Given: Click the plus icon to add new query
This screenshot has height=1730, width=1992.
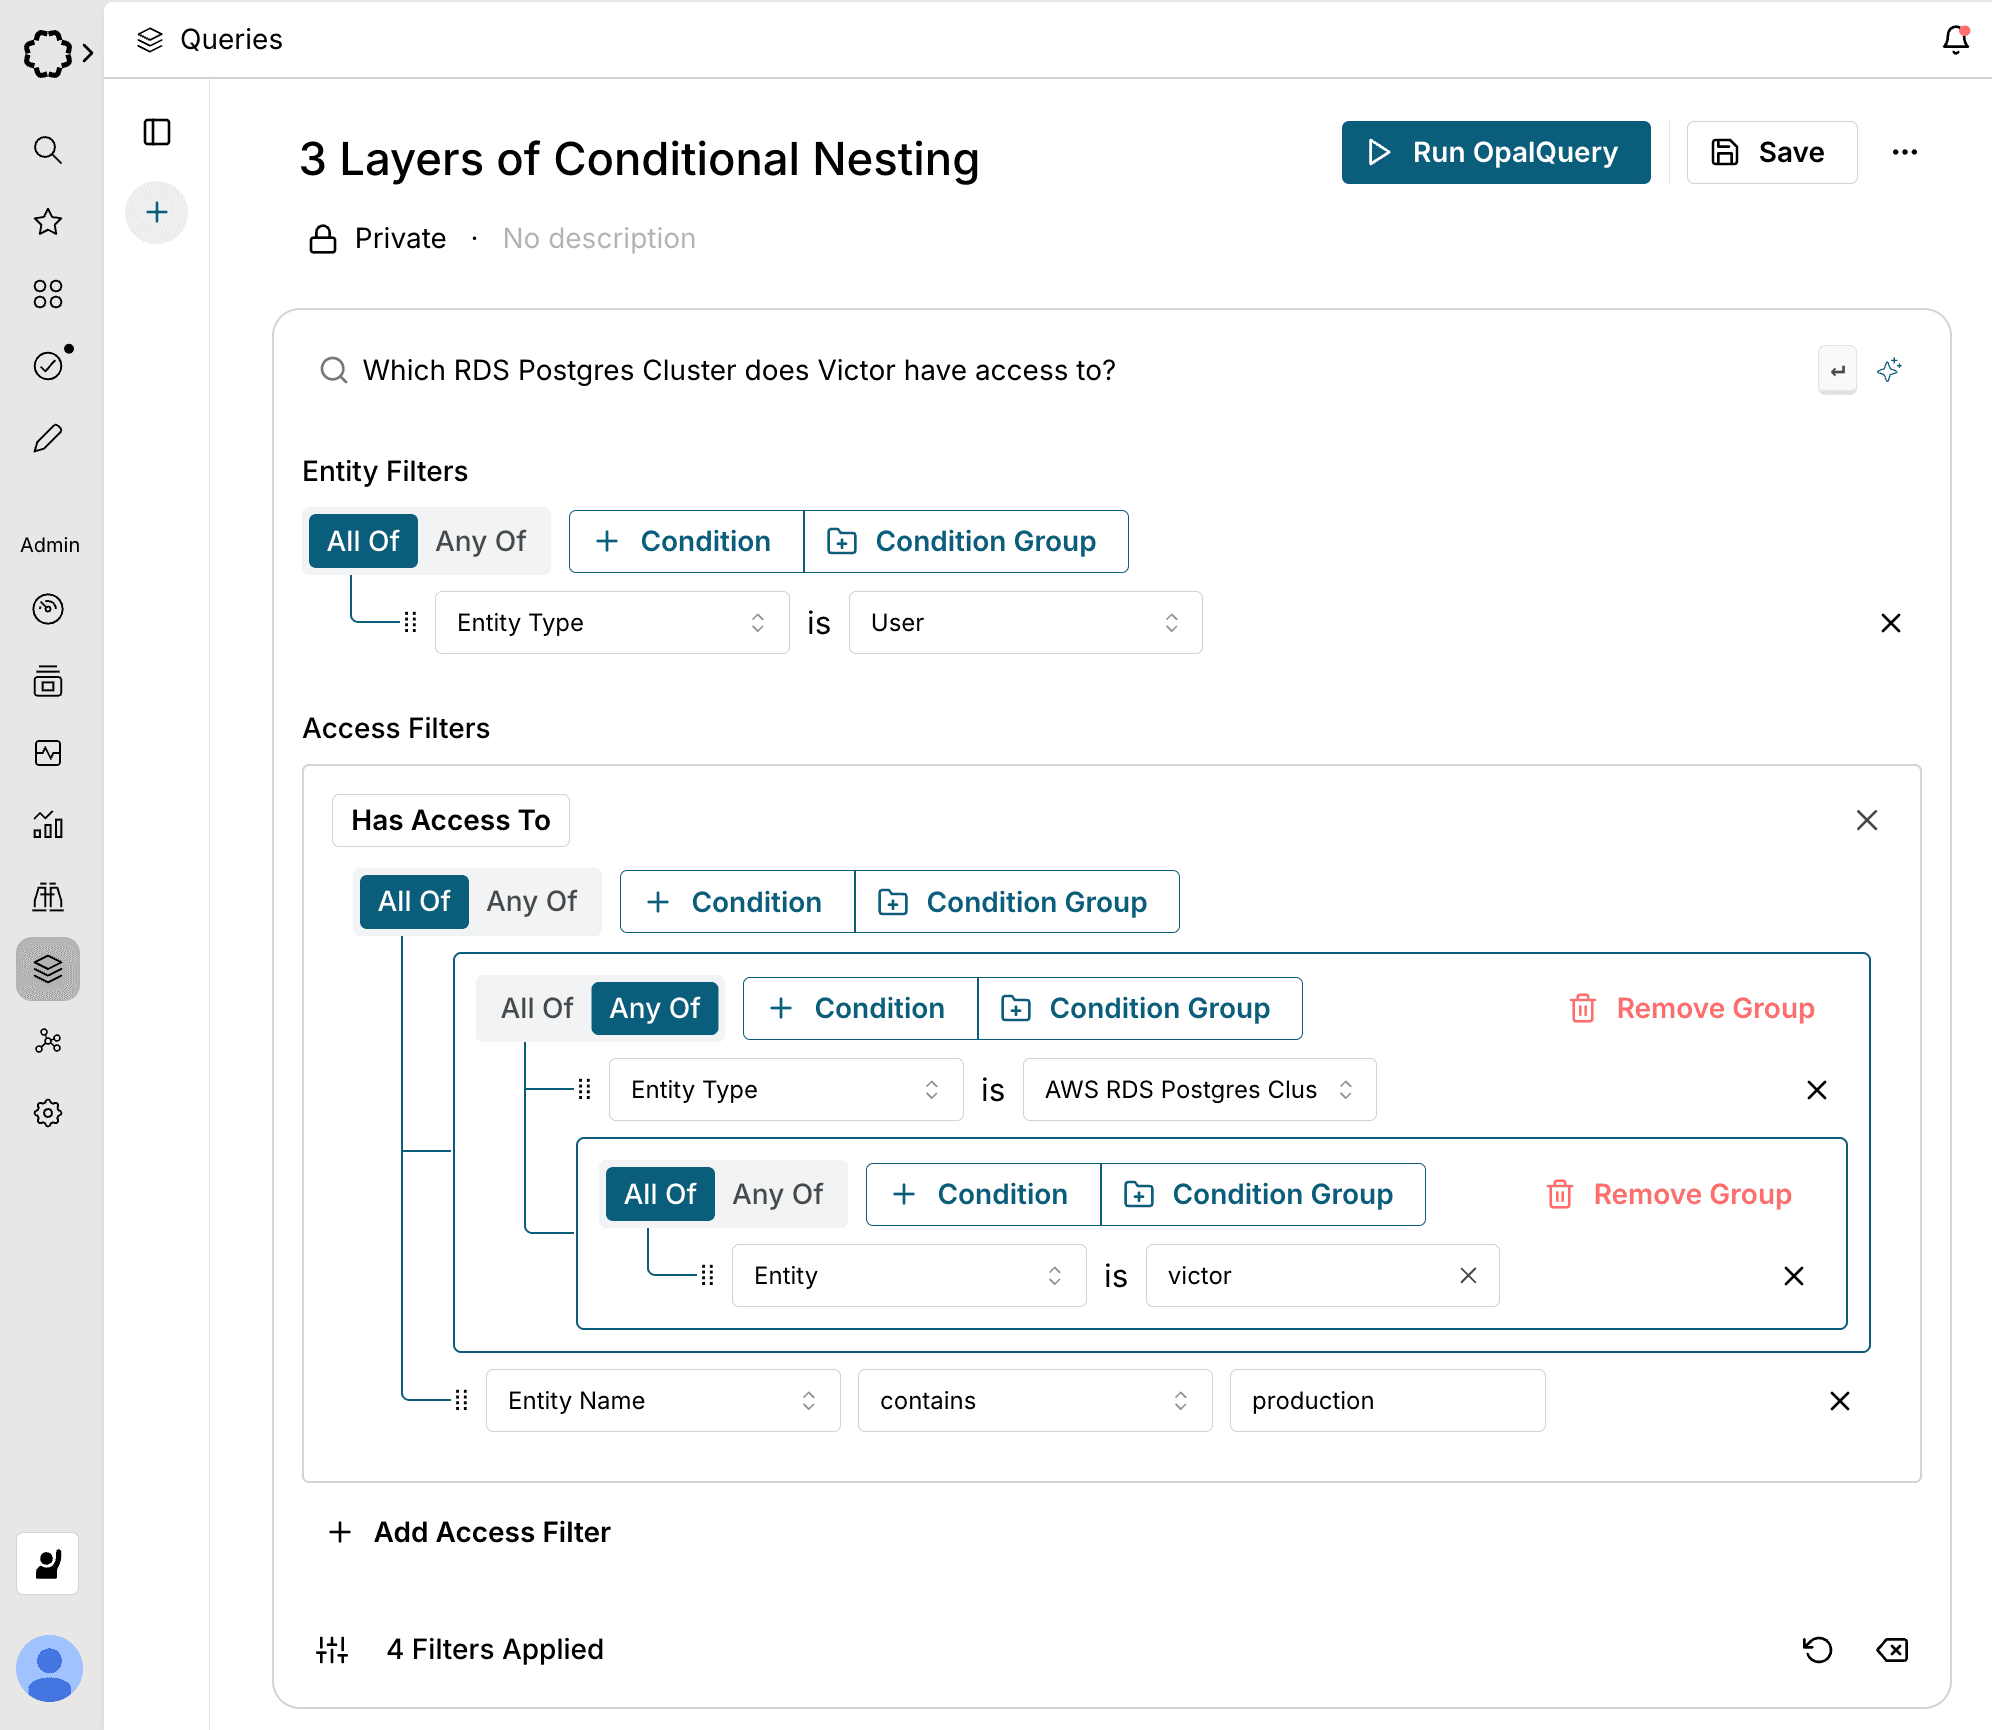Looking at the screenshot, I should pos(157,212).
